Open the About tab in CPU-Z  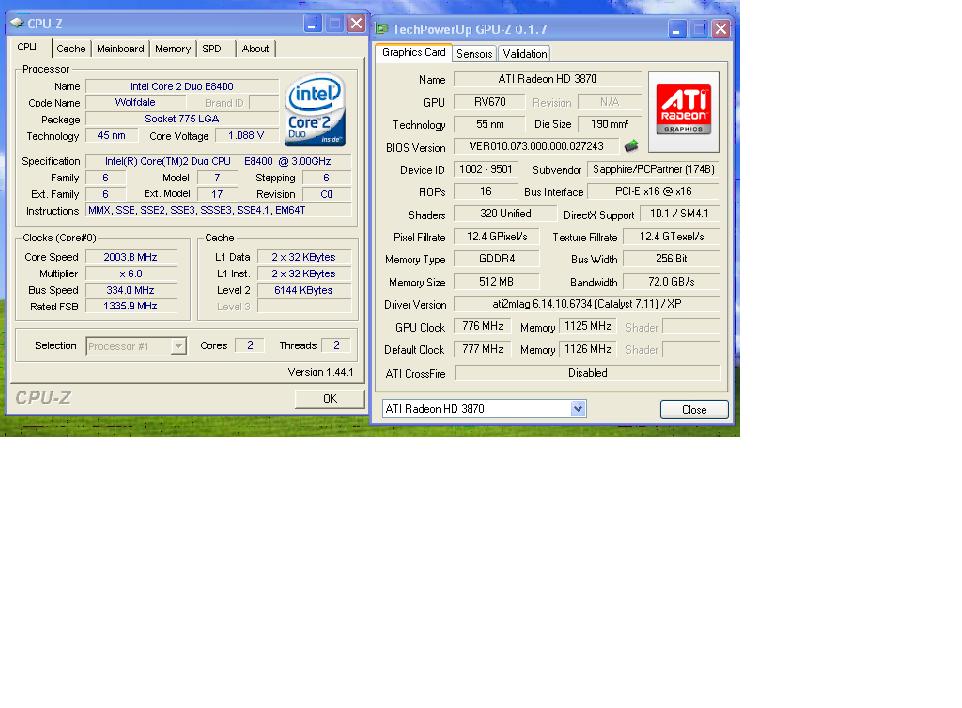coord(255,48)
